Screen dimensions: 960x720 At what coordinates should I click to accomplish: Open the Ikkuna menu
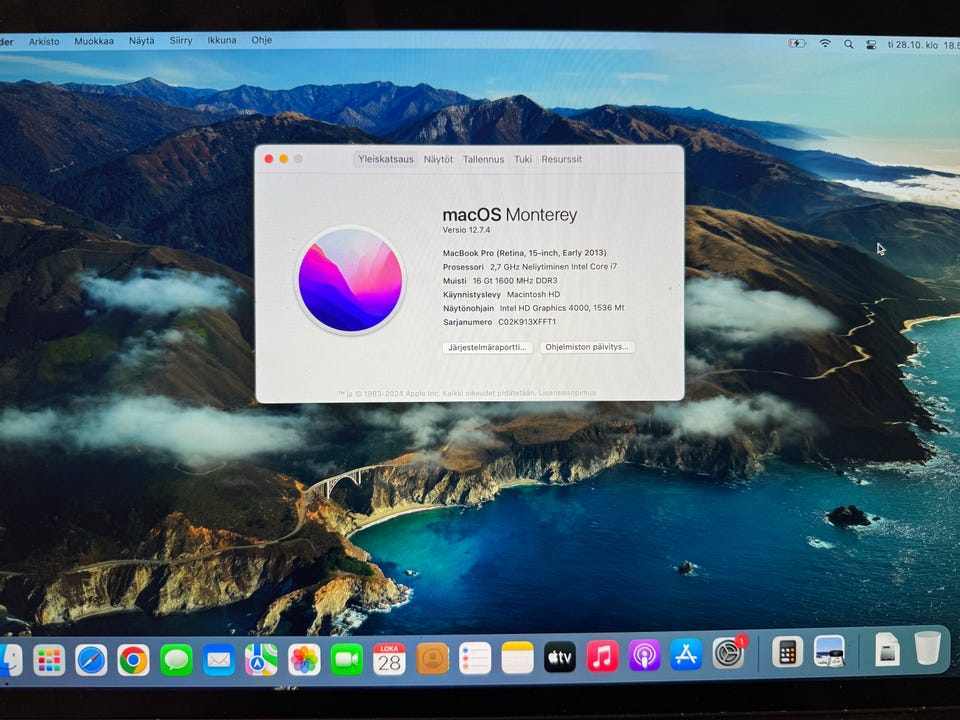(x=222, y=40)
